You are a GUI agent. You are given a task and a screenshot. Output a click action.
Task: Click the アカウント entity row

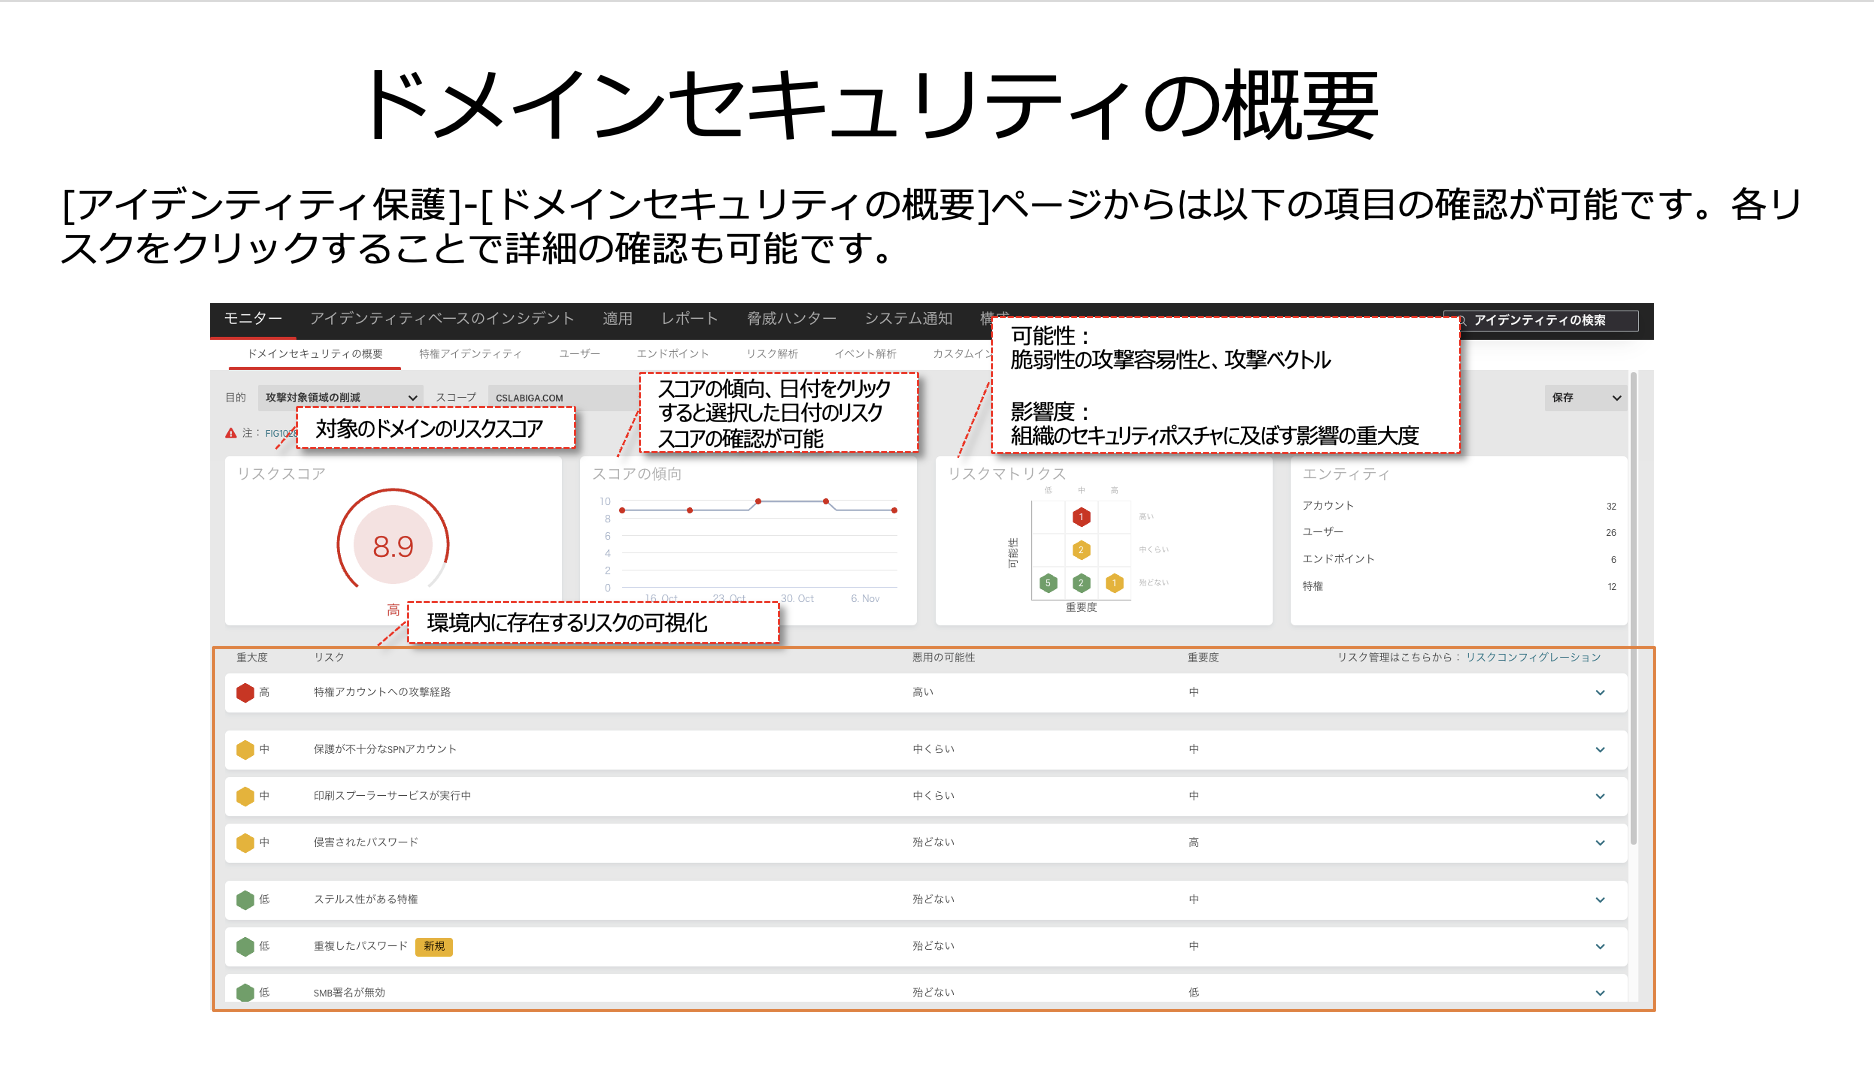pyautogui.click(x=1459, y=506)
